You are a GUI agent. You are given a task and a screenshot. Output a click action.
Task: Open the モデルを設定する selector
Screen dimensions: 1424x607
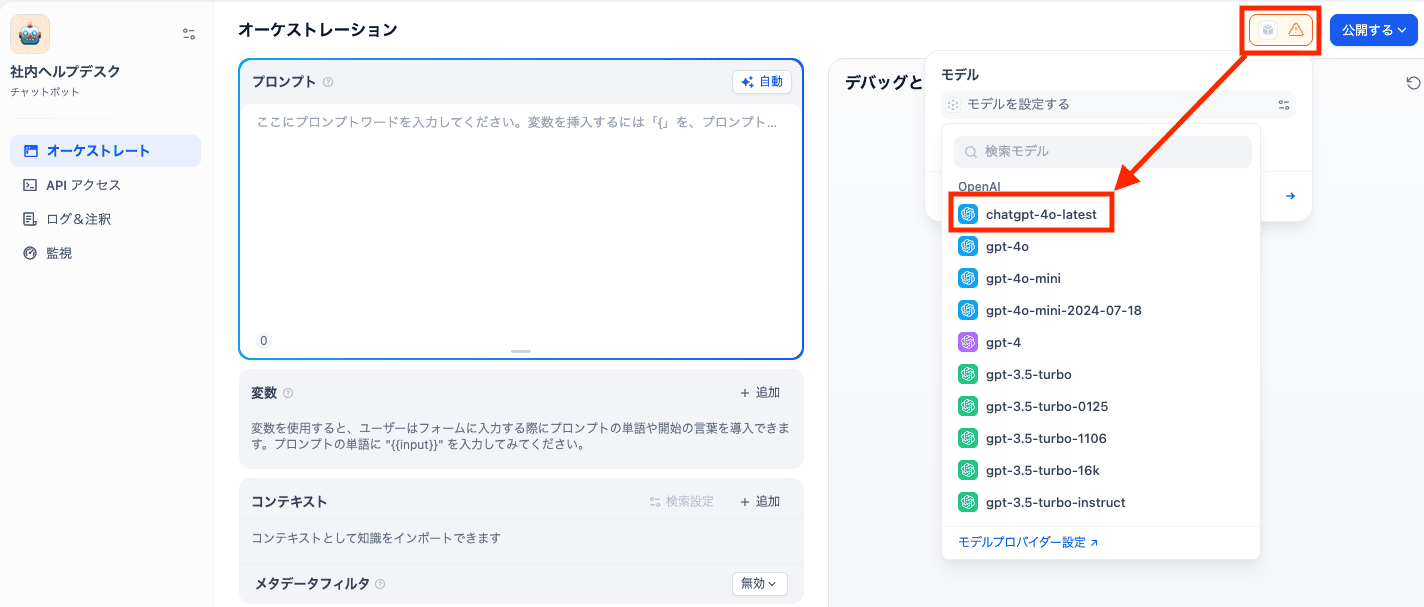(x=1118, y=104)
